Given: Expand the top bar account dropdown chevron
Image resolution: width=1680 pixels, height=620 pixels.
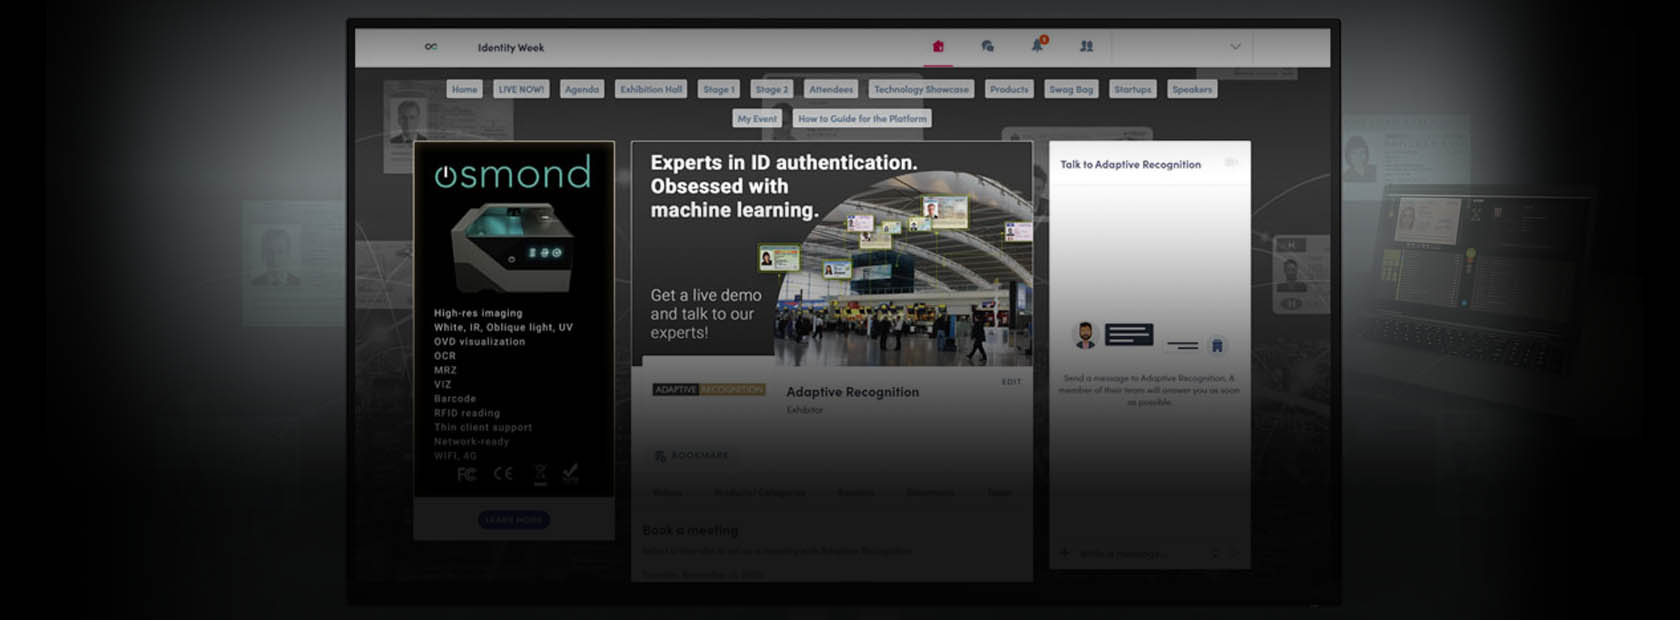Looking at the screenshot, I should 1235,47.
